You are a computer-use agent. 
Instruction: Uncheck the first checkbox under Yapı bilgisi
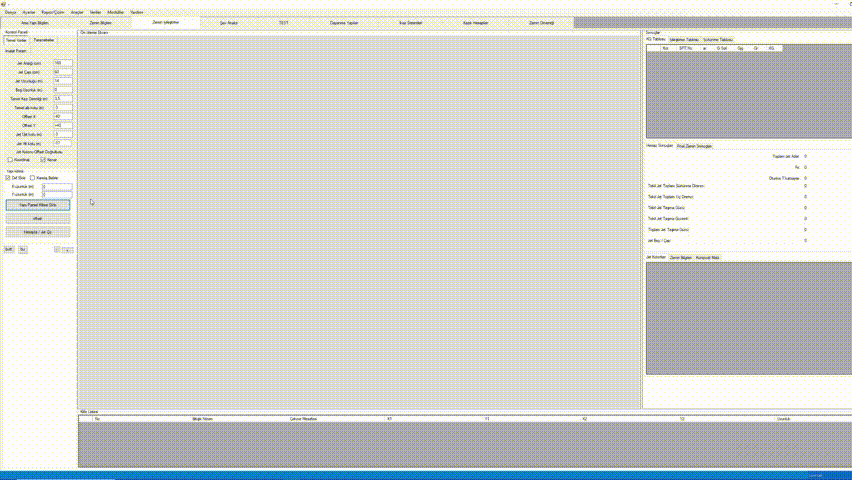[8, 177]
